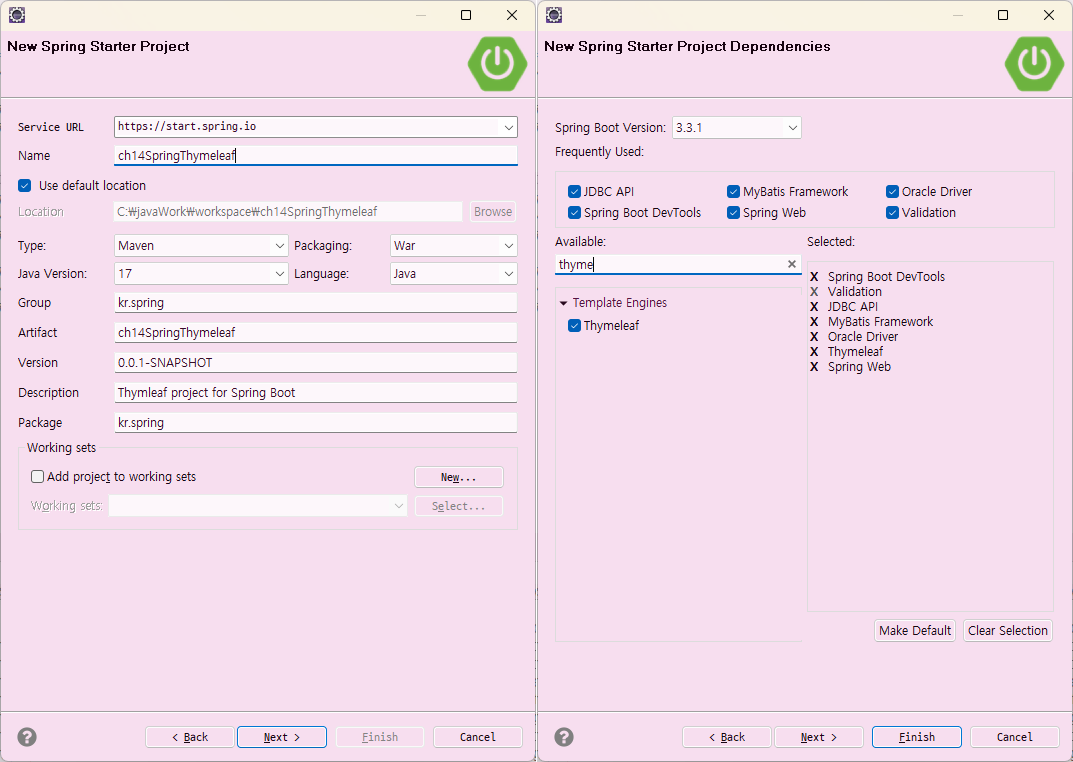Remove MyBatis Framework via its X in Selected
1073x762 pixels.
814,321
